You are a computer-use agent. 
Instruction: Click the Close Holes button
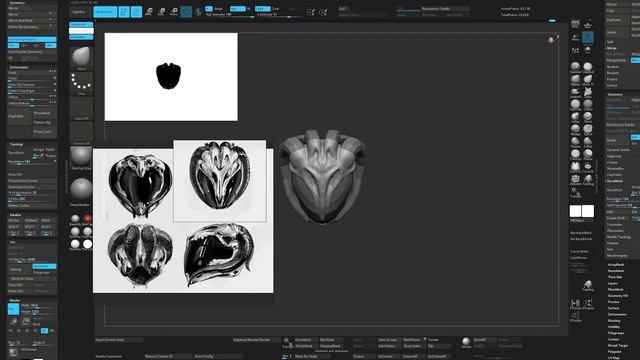(414, 346)
